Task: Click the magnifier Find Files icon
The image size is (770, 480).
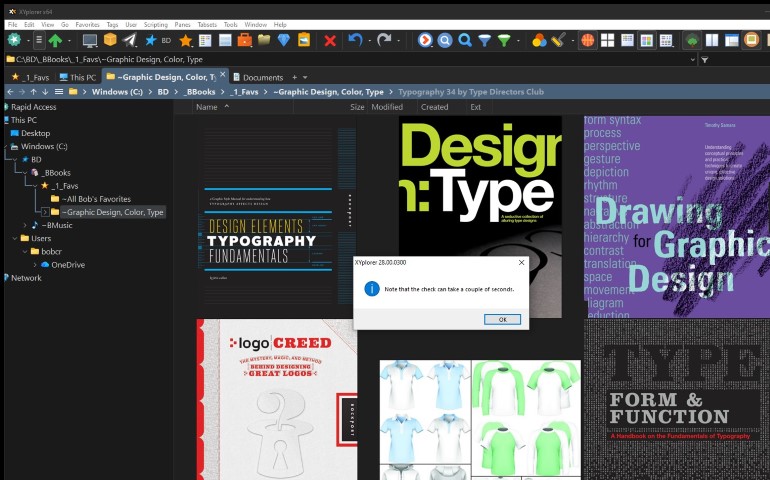Action: coord(465,41)
